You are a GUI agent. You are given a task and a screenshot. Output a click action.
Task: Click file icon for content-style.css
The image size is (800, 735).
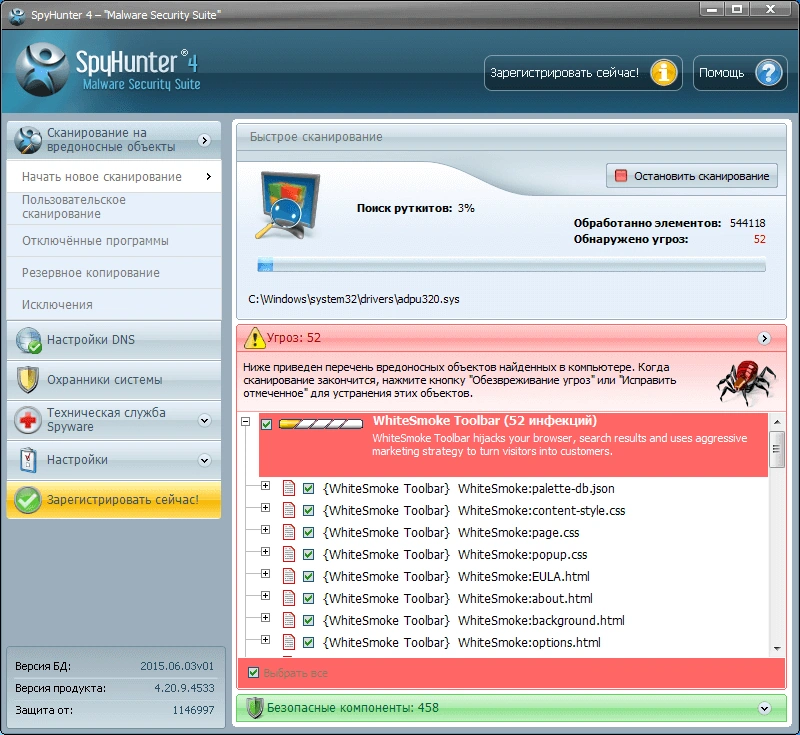[x=289, y=510]
